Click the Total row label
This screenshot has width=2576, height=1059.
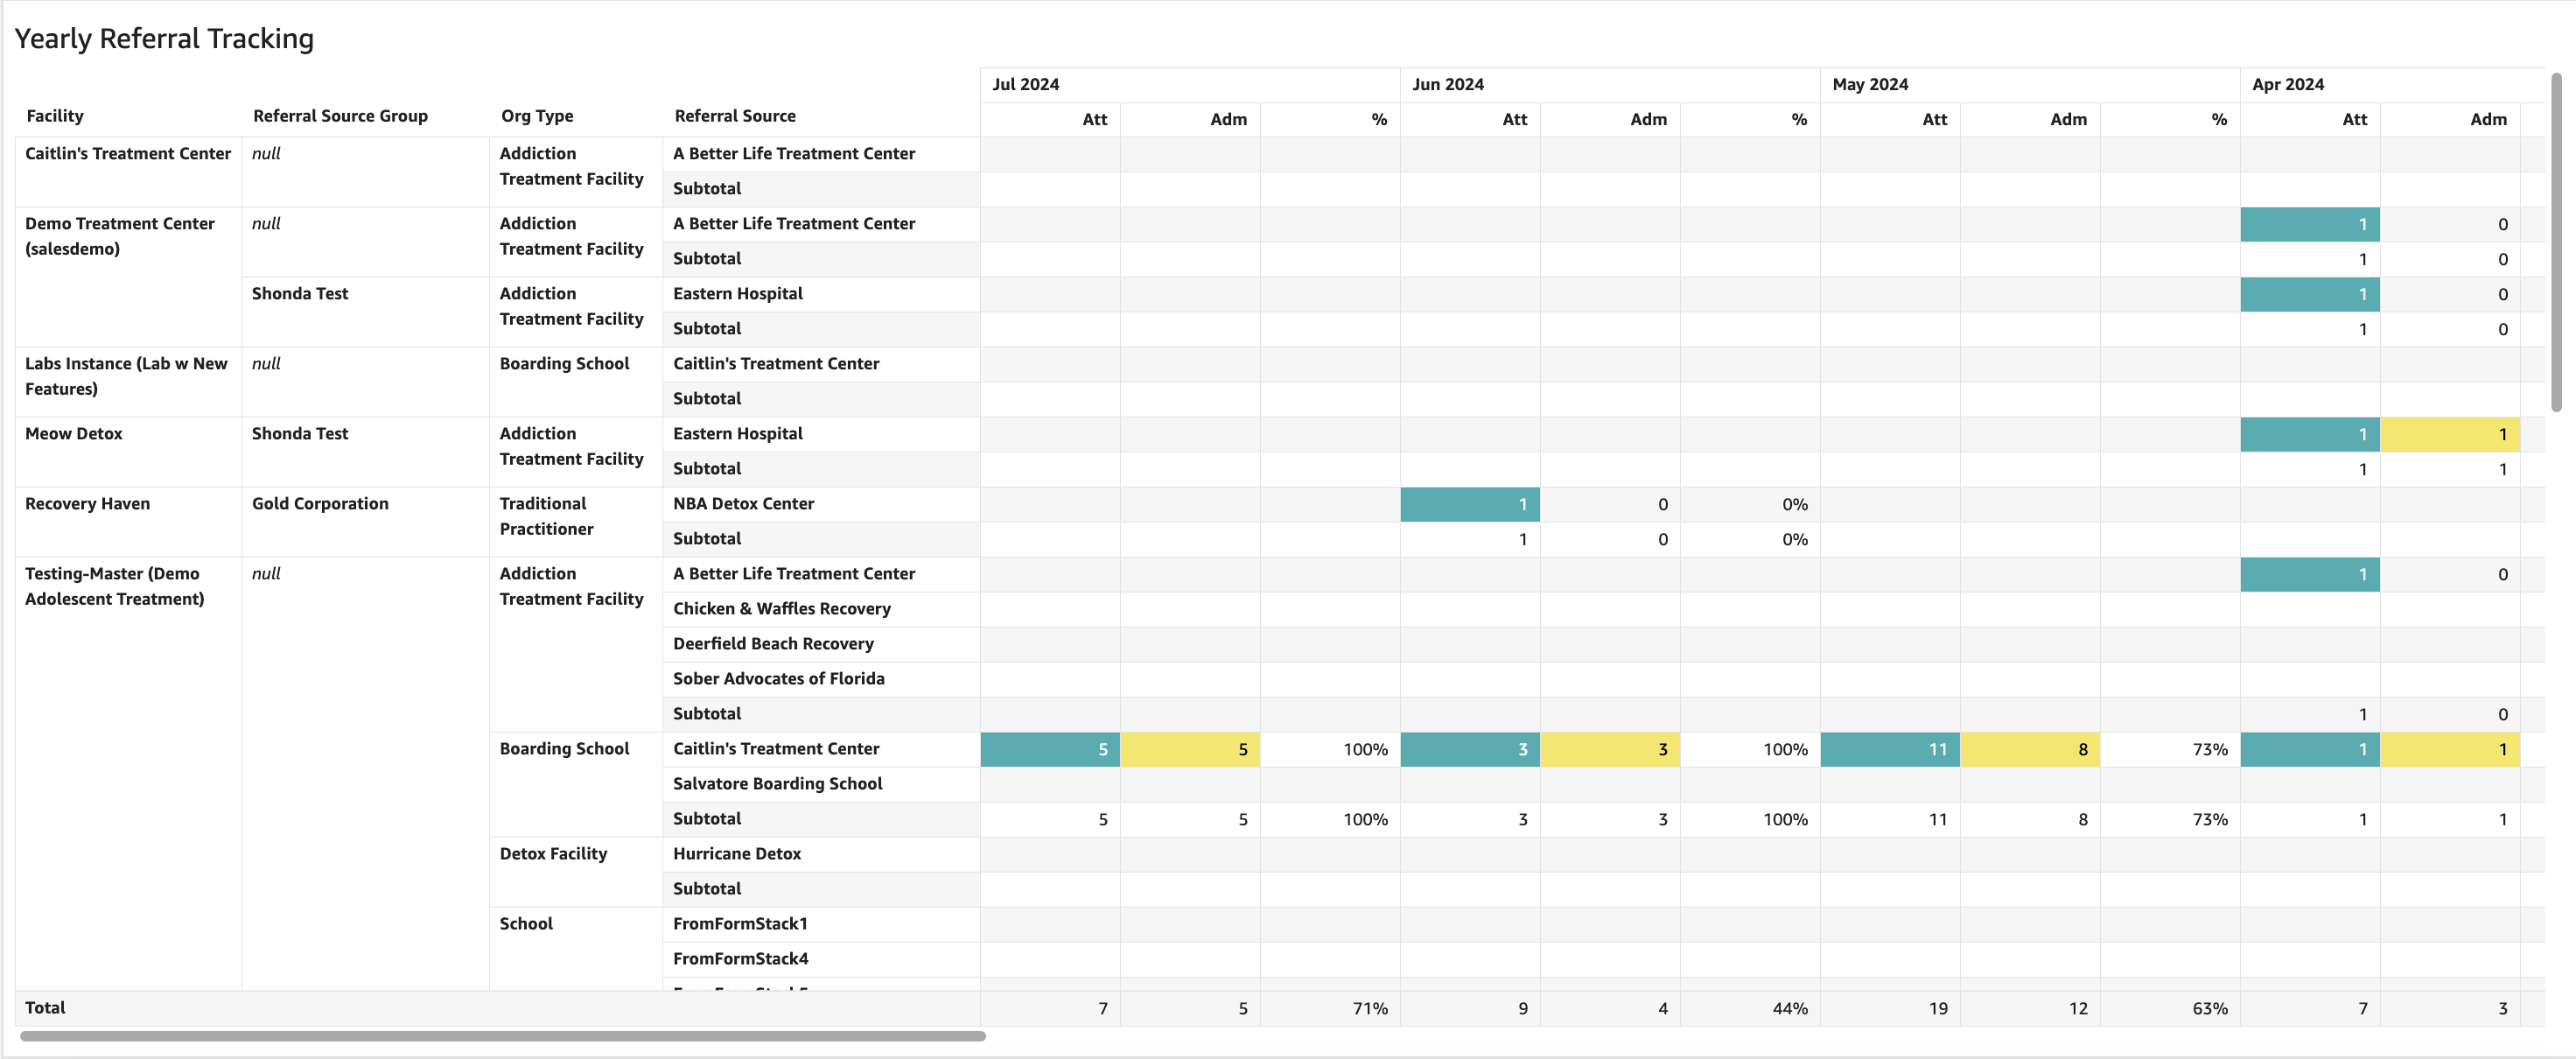[x=45, y=1008]
